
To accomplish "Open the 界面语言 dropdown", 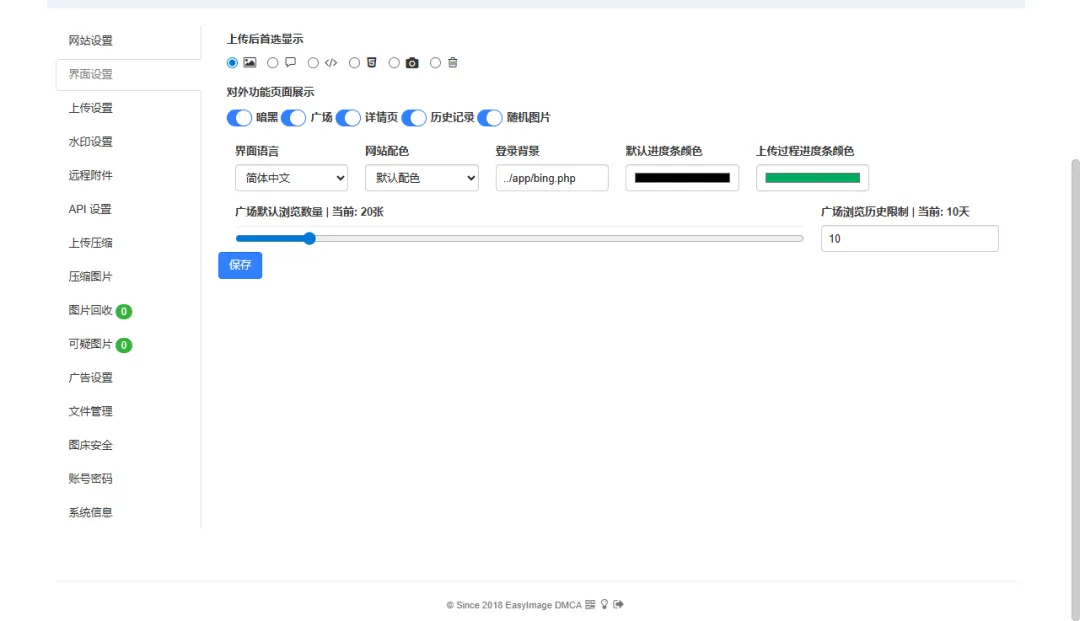I will pyautogui.click(x=291, y=178).
